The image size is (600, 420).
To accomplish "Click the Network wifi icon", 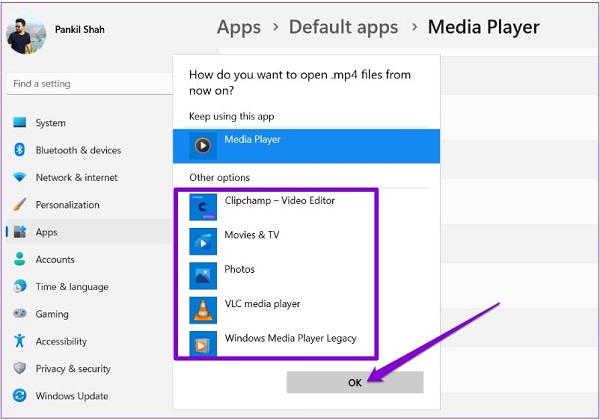I will (x=20, y=177).
